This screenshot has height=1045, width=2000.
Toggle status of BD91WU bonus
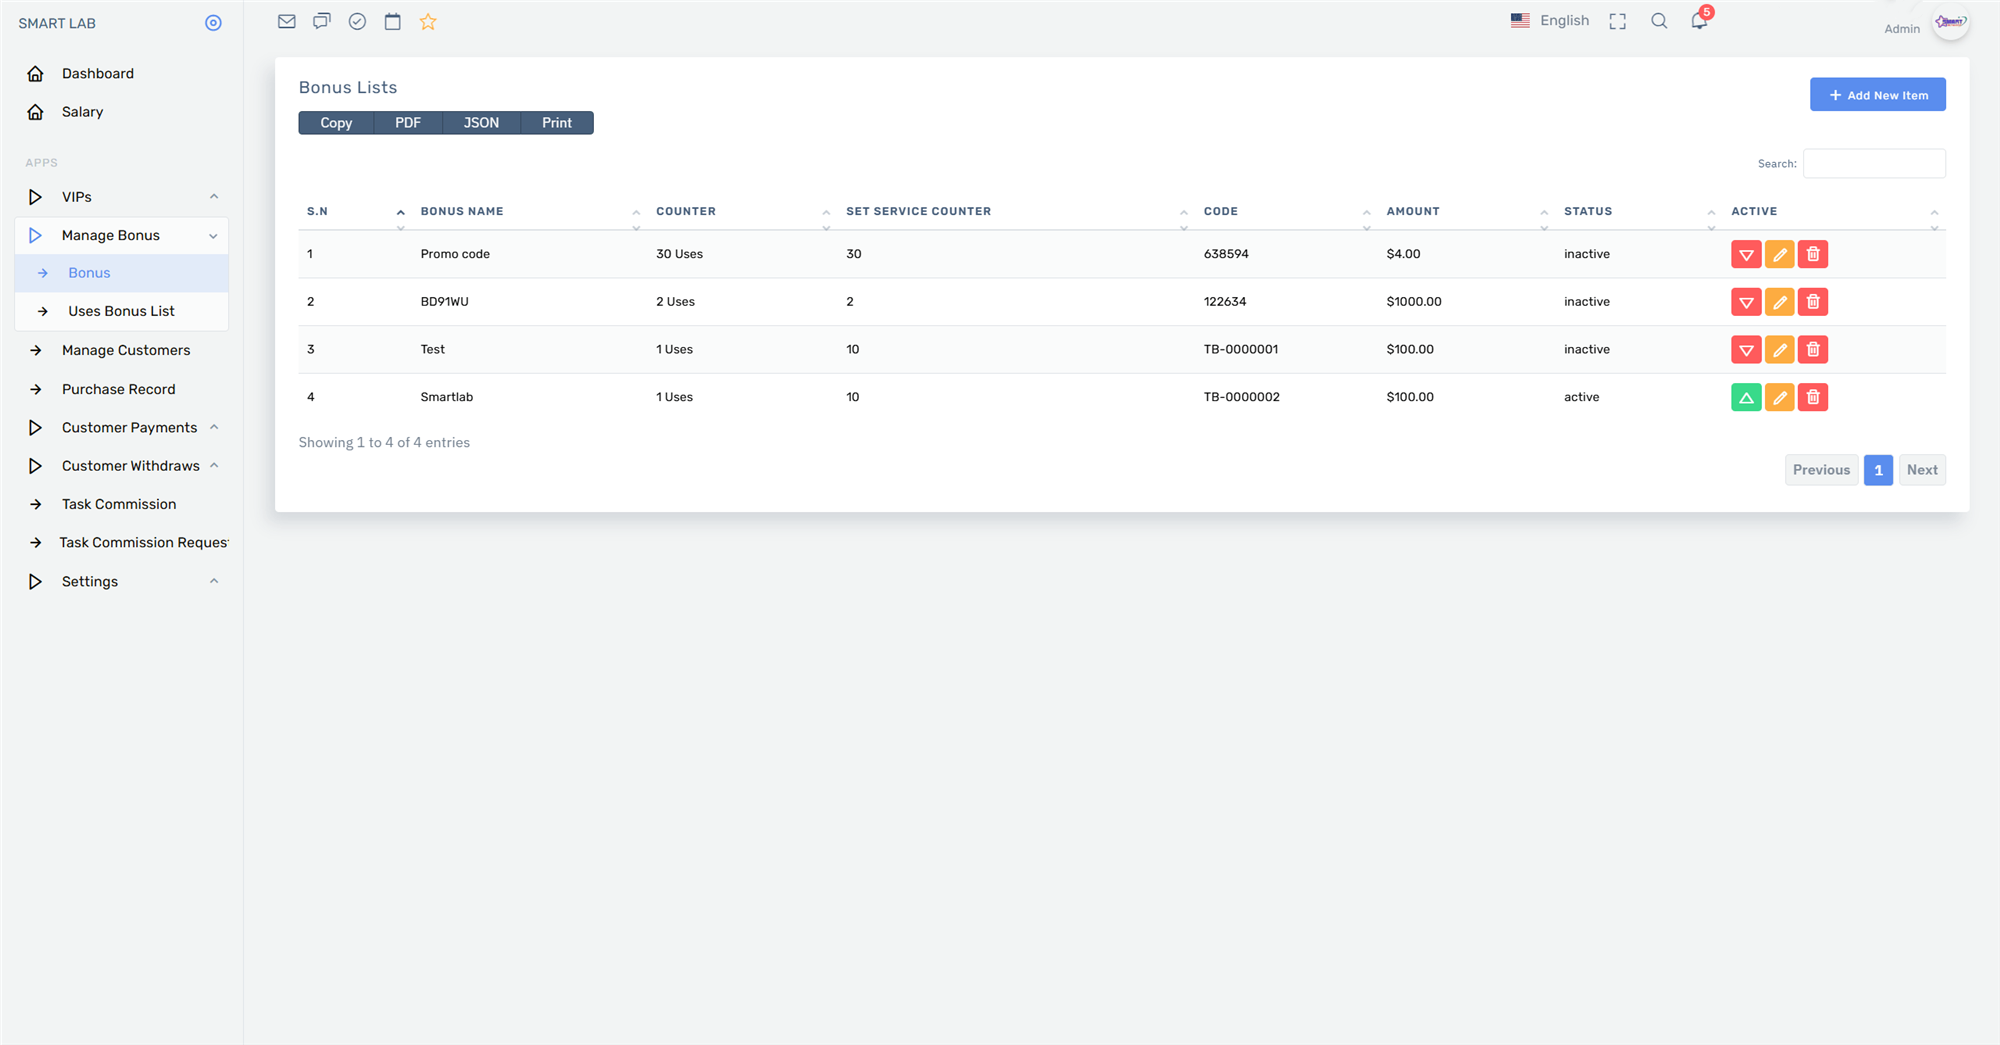[x=1746, y=302]
